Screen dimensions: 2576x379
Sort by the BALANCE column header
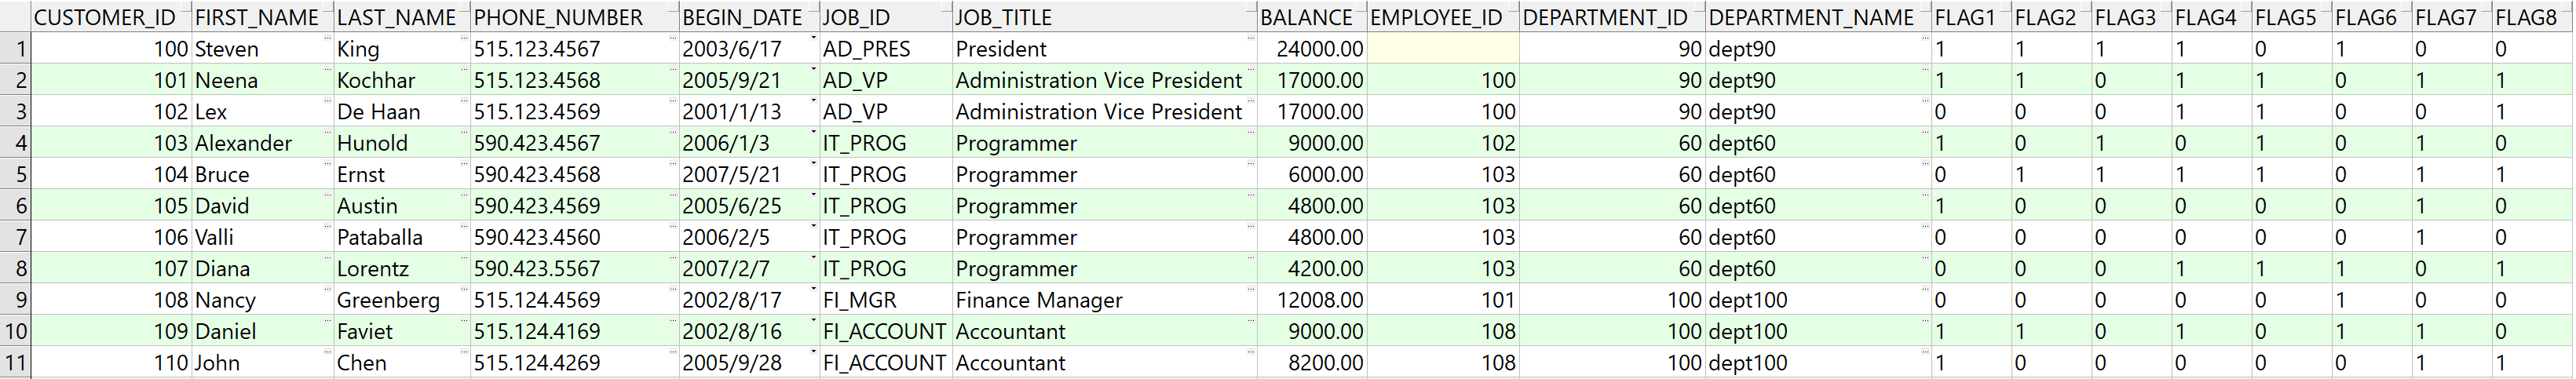tap(1306, 17)
